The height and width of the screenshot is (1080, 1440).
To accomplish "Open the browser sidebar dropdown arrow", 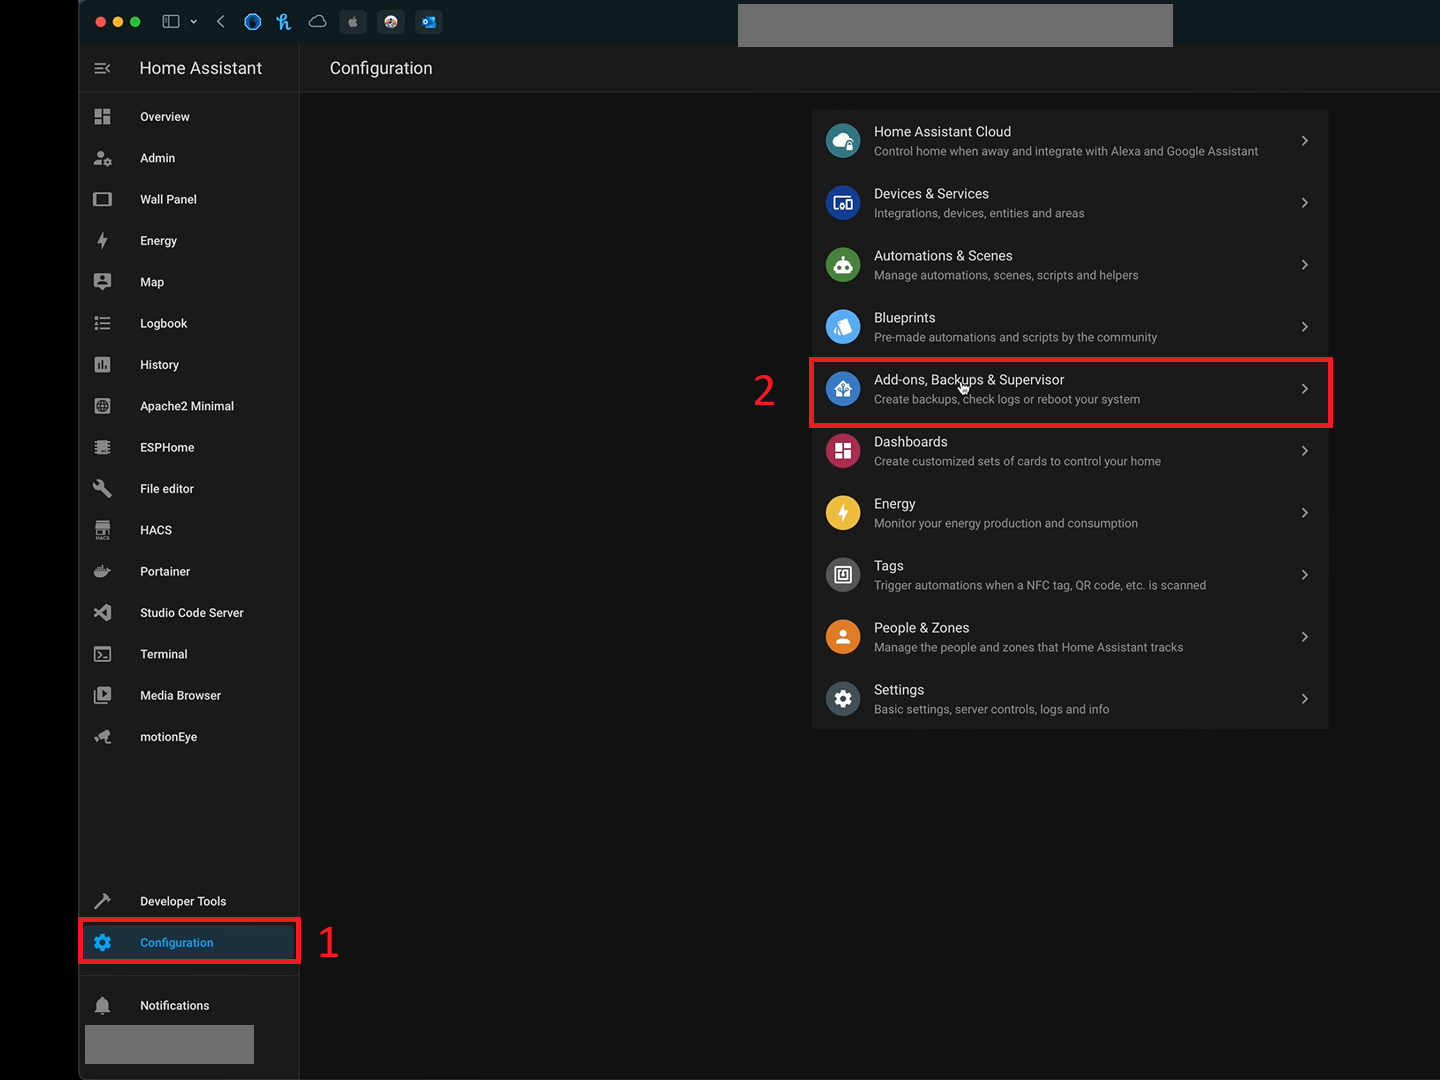I will [194, 21].
